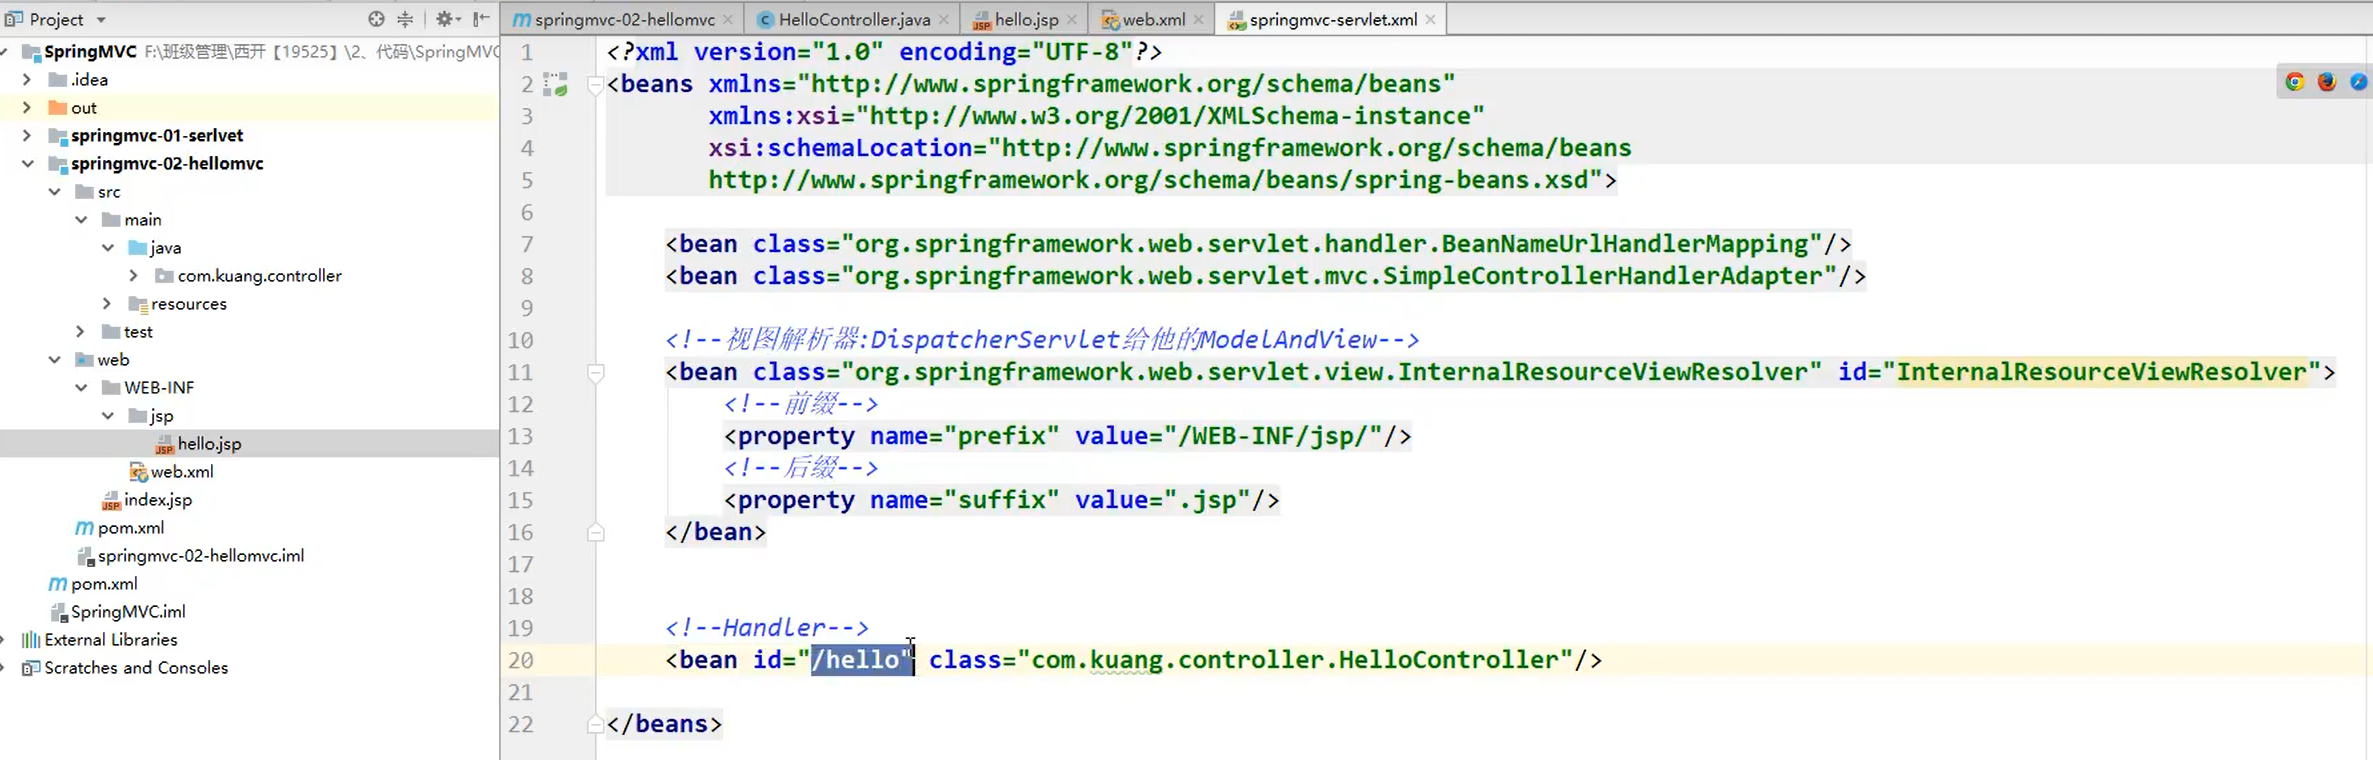Expand the test folder arrow
The height and width of the screenshot is (760, 2373).
click(82, 332)
